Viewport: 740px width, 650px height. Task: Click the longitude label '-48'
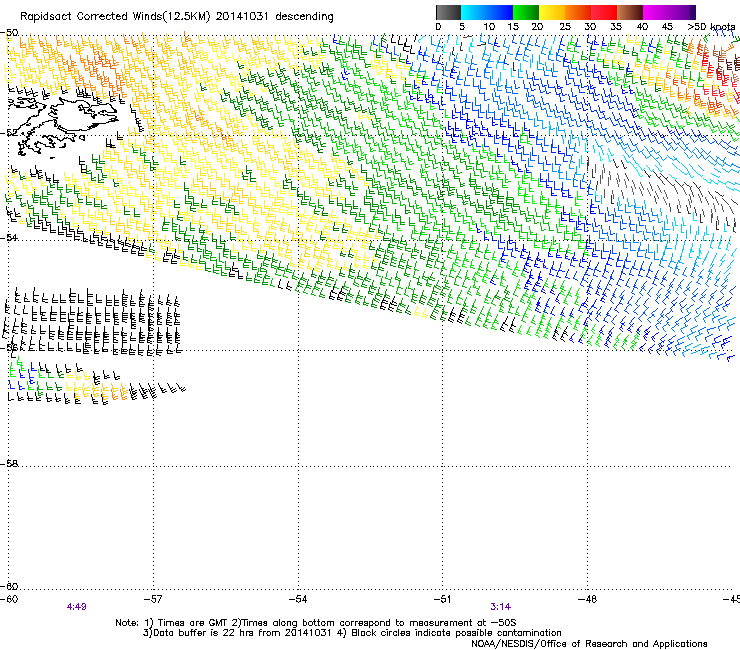point(587,599)
